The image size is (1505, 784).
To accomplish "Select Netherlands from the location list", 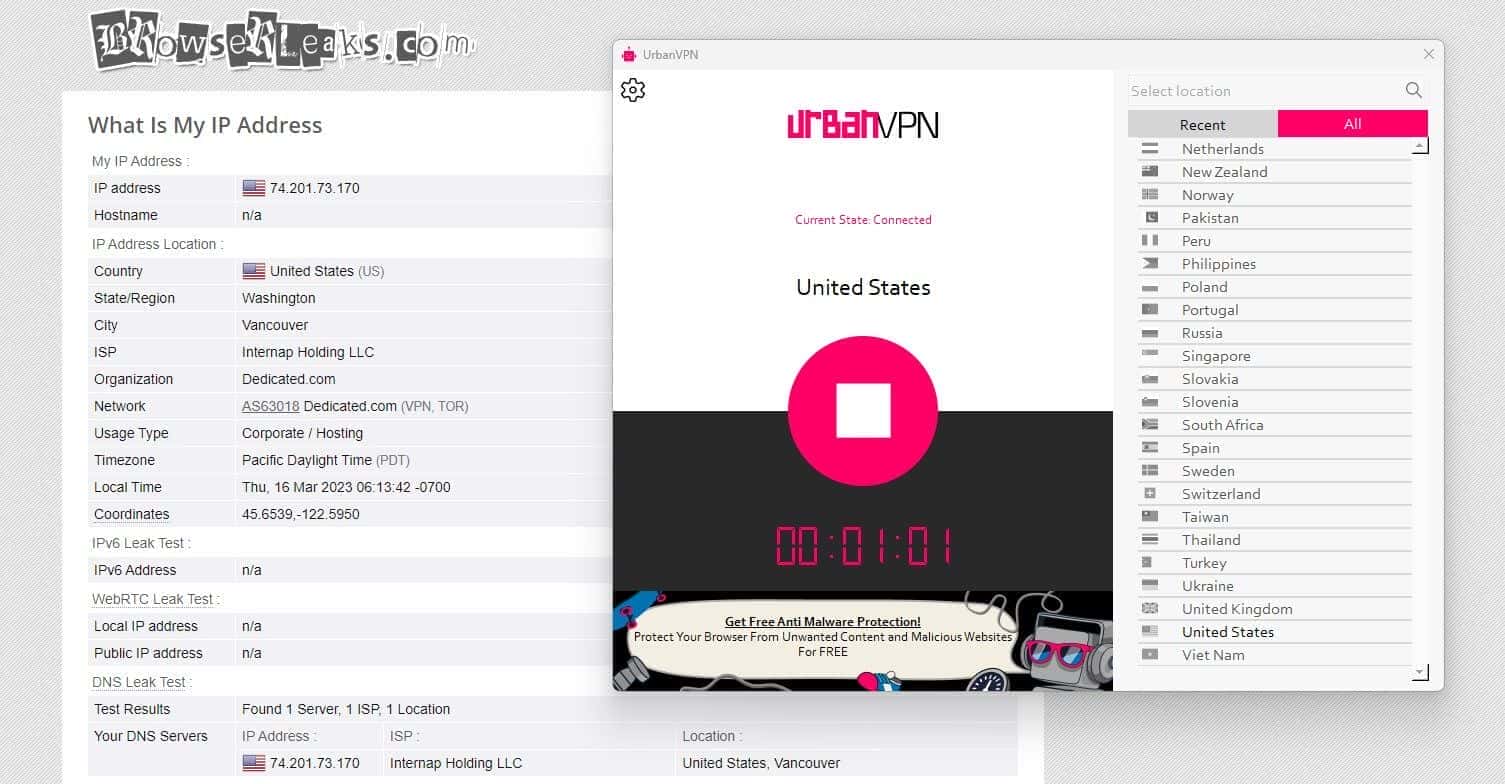I will [x=1275, y=149].
